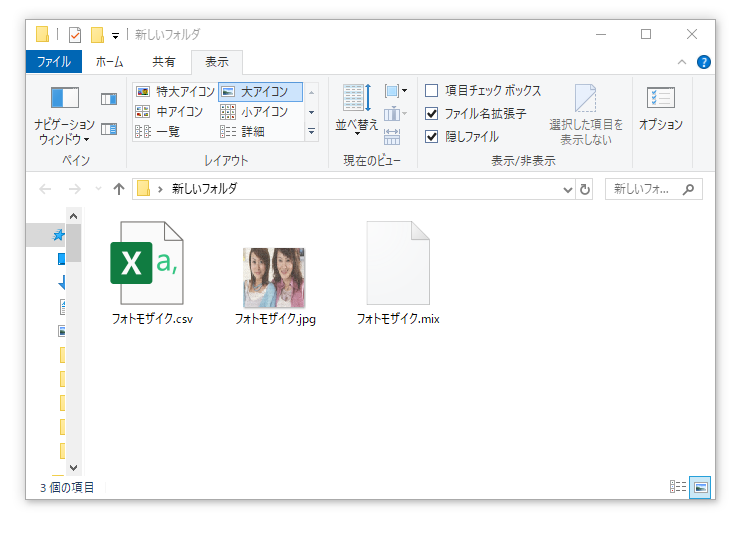This screenshot has height=535, width=740.
Task: Switch to large icons view in status bar
Action: [x=700, y=487]
